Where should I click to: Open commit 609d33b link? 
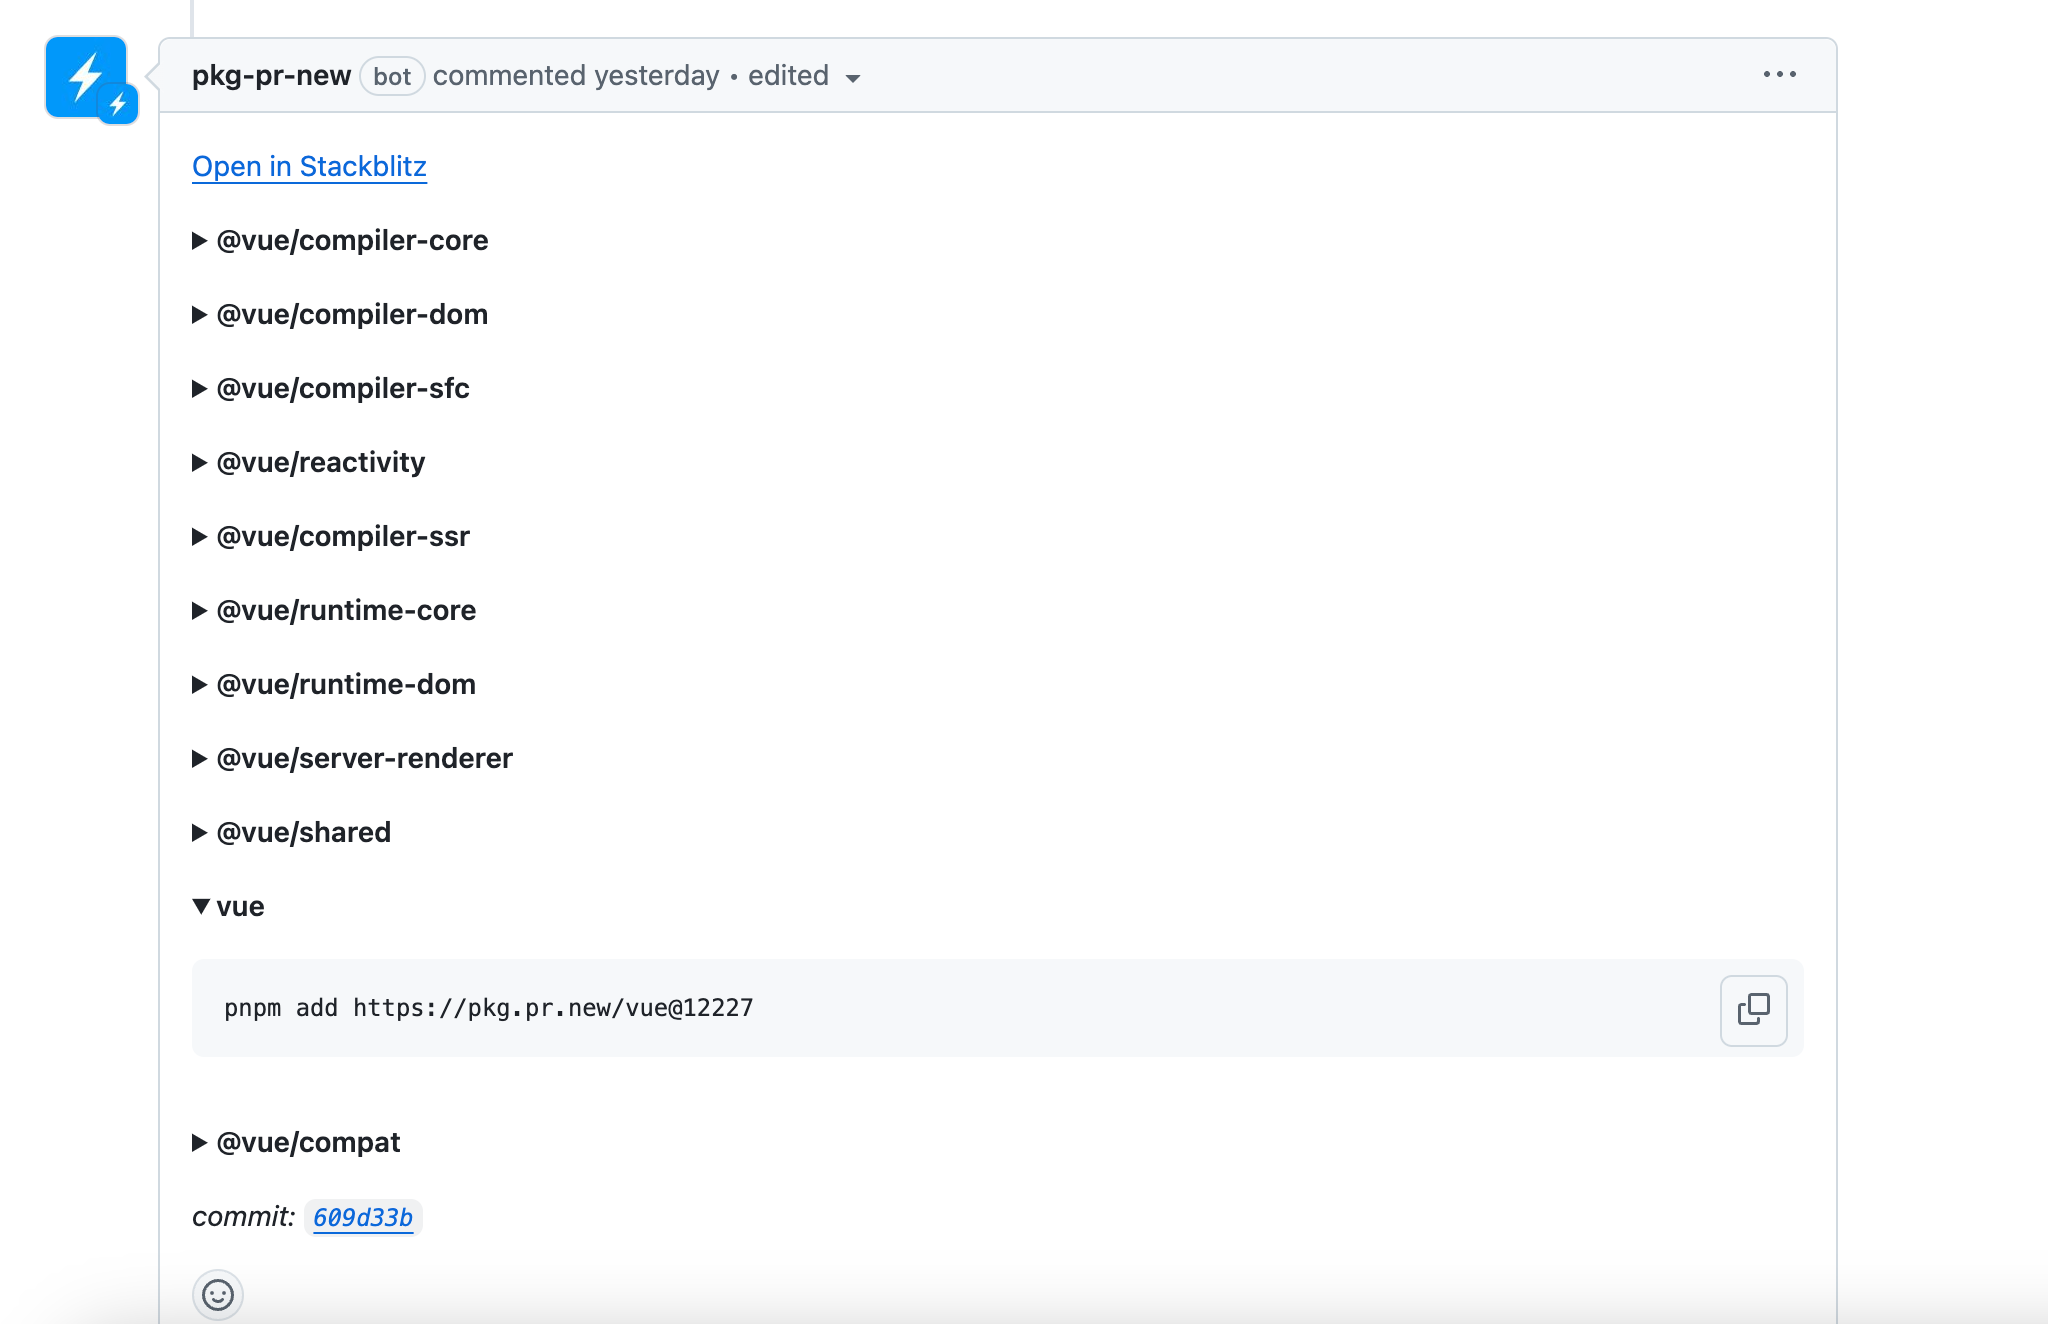click(x=362, y=1218)
